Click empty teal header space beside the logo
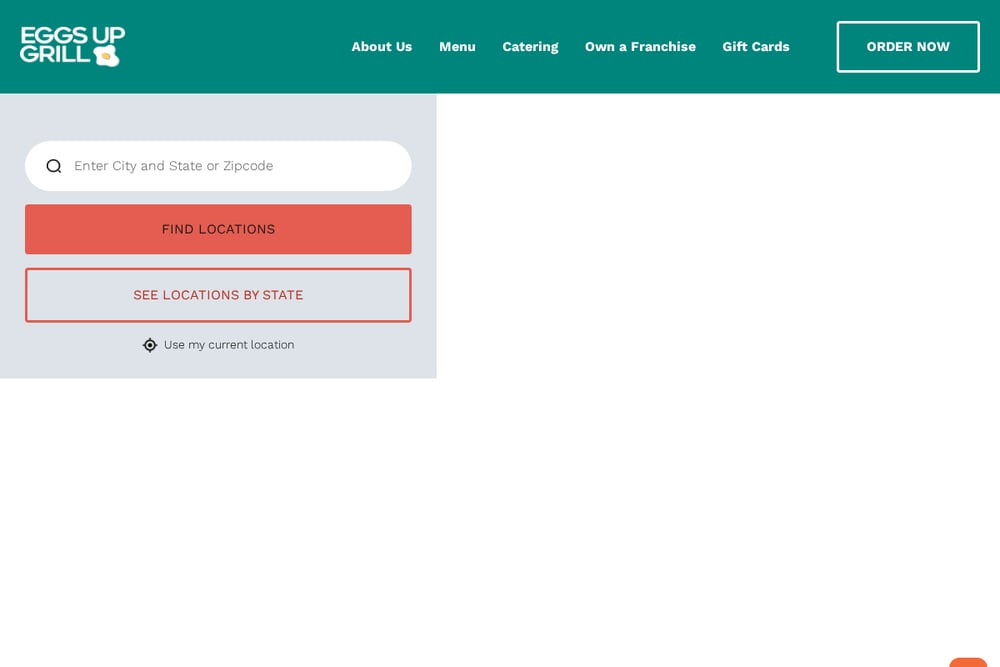1000x667 pixels. pyautogui.click(x=236, y=47)
